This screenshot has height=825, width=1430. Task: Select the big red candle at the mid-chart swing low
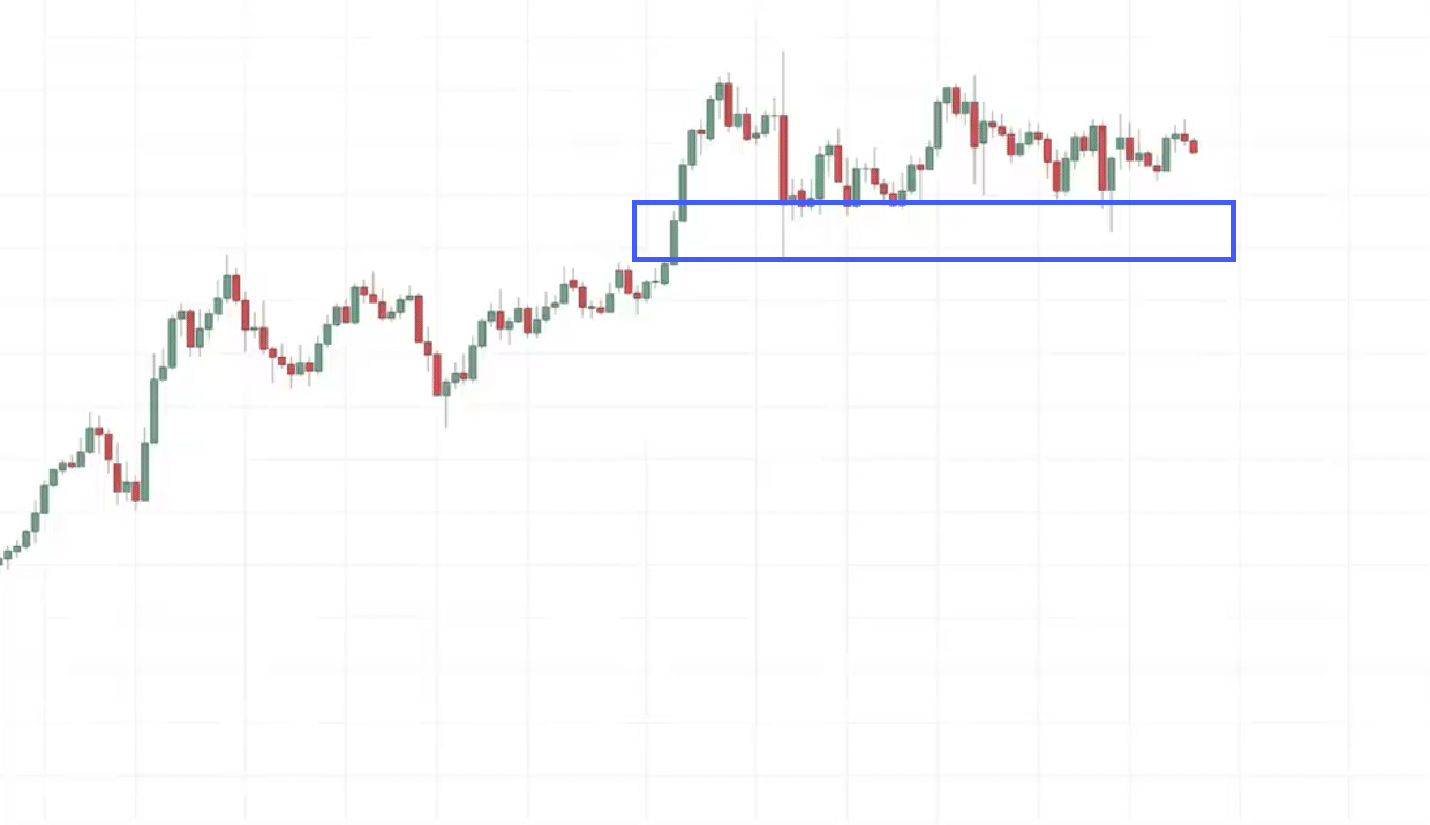[x=437, y=374]
